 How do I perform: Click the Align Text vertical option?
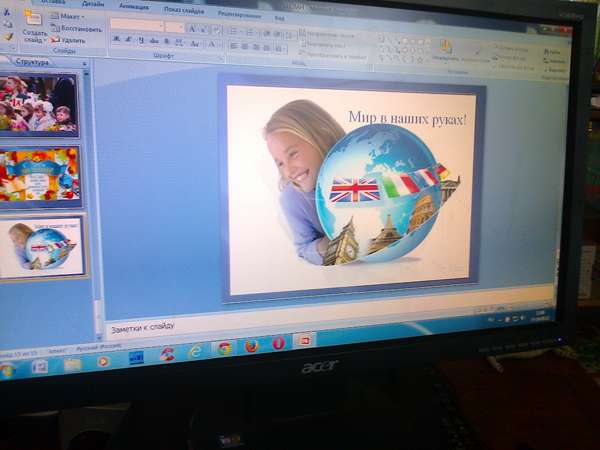324,46
